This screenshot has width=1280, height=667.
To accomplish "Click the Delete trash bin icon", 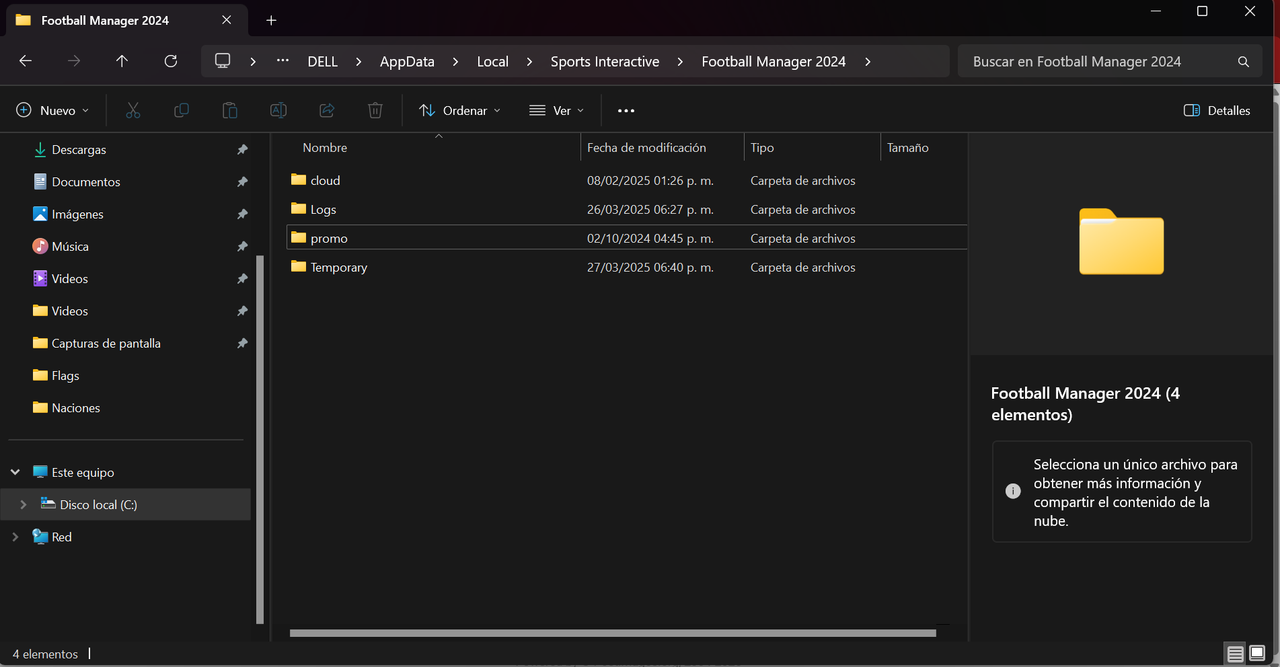I will 375,111.
